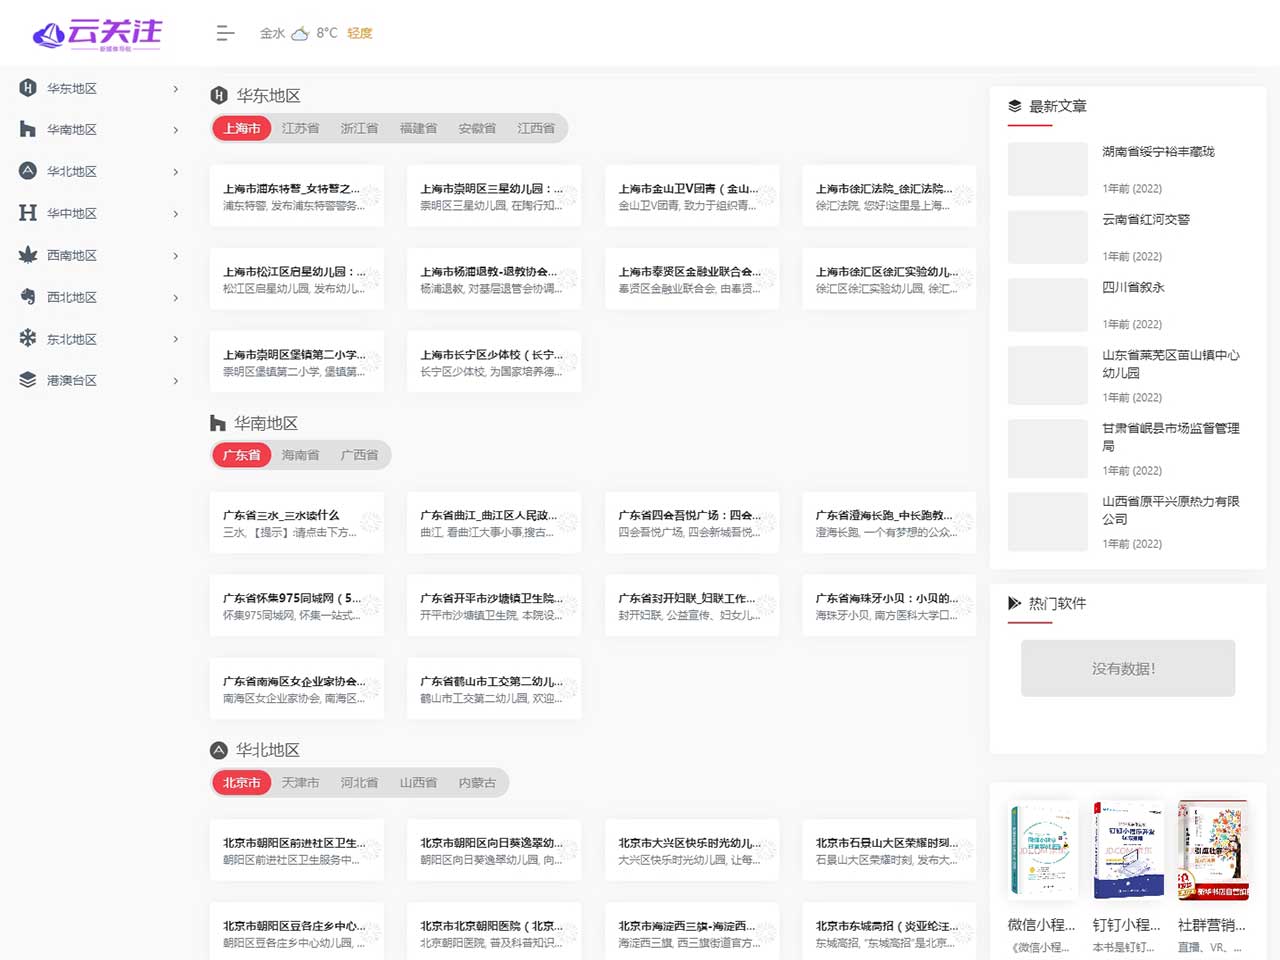Open the 微信小程 book thumbnail
Screen dimensions: 1280x960
(1043, 848)
